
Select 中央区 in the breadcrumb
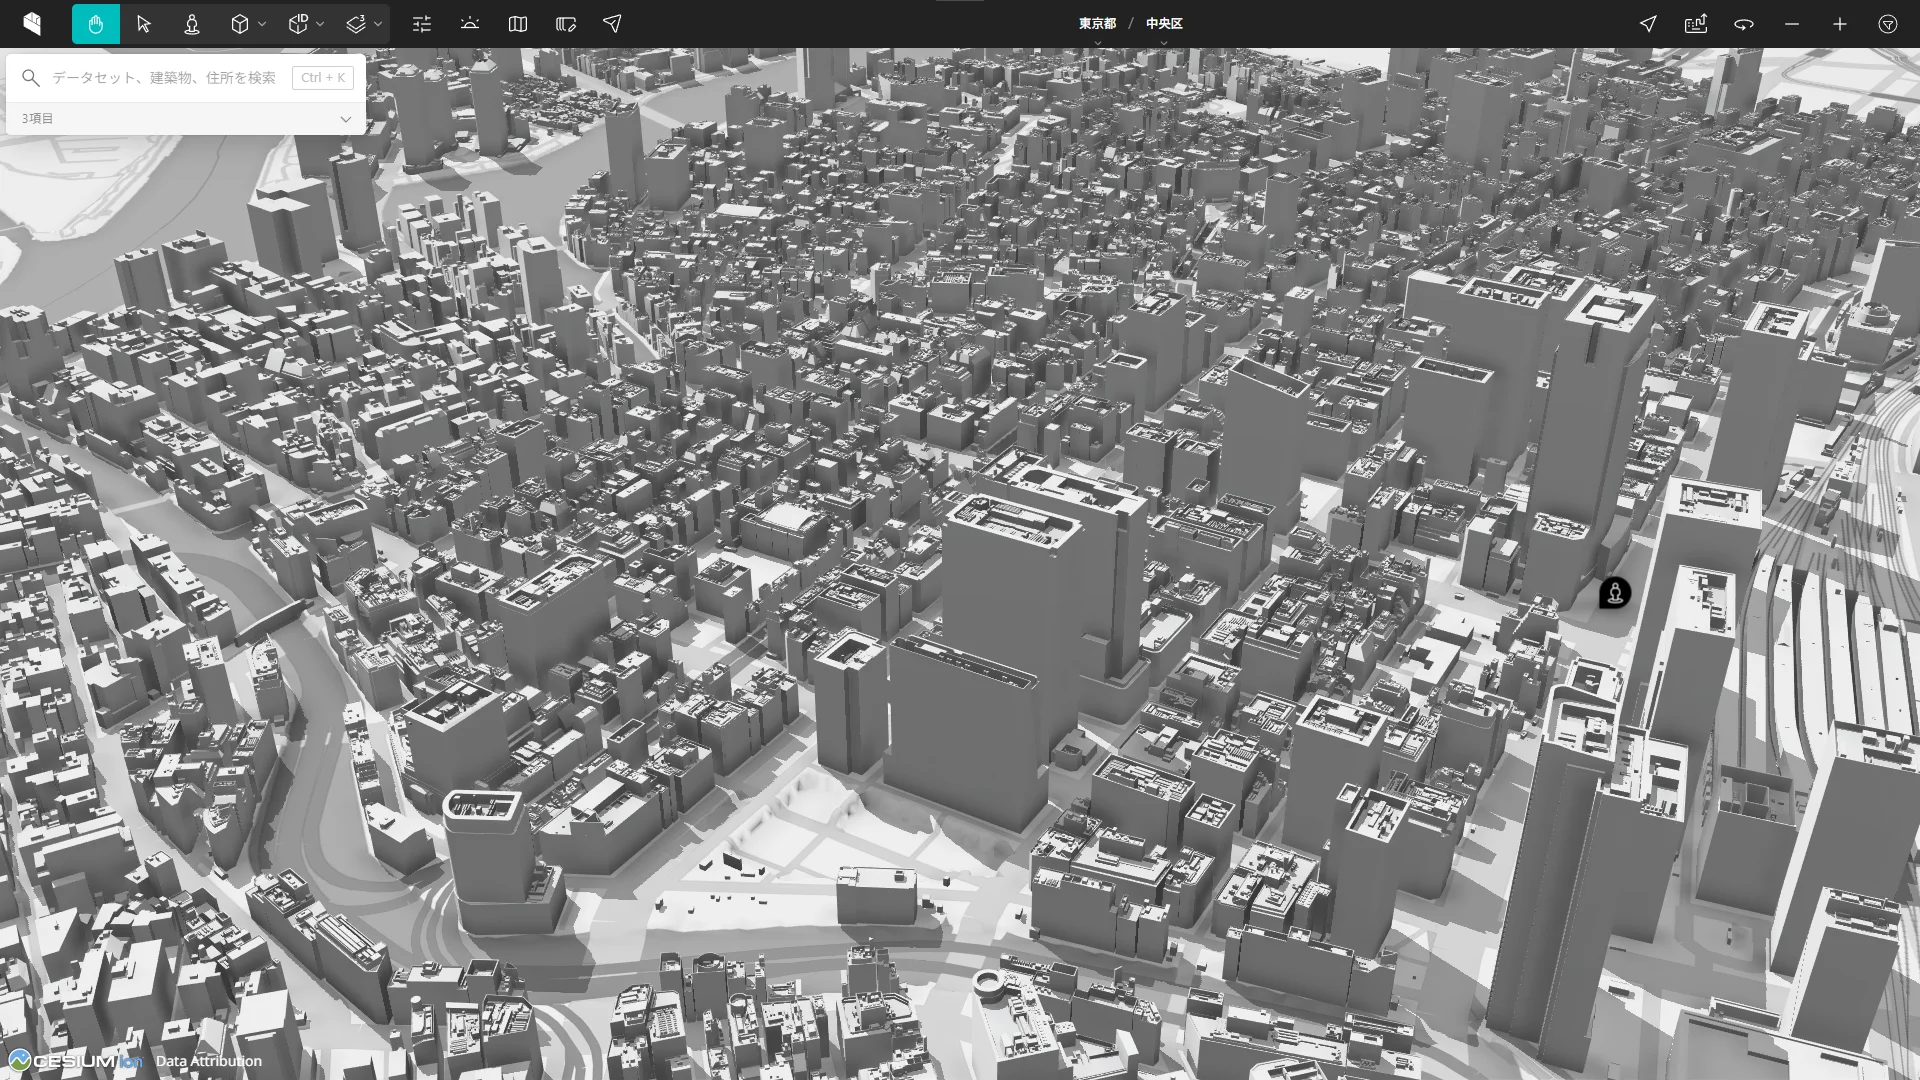(1163, 23)
